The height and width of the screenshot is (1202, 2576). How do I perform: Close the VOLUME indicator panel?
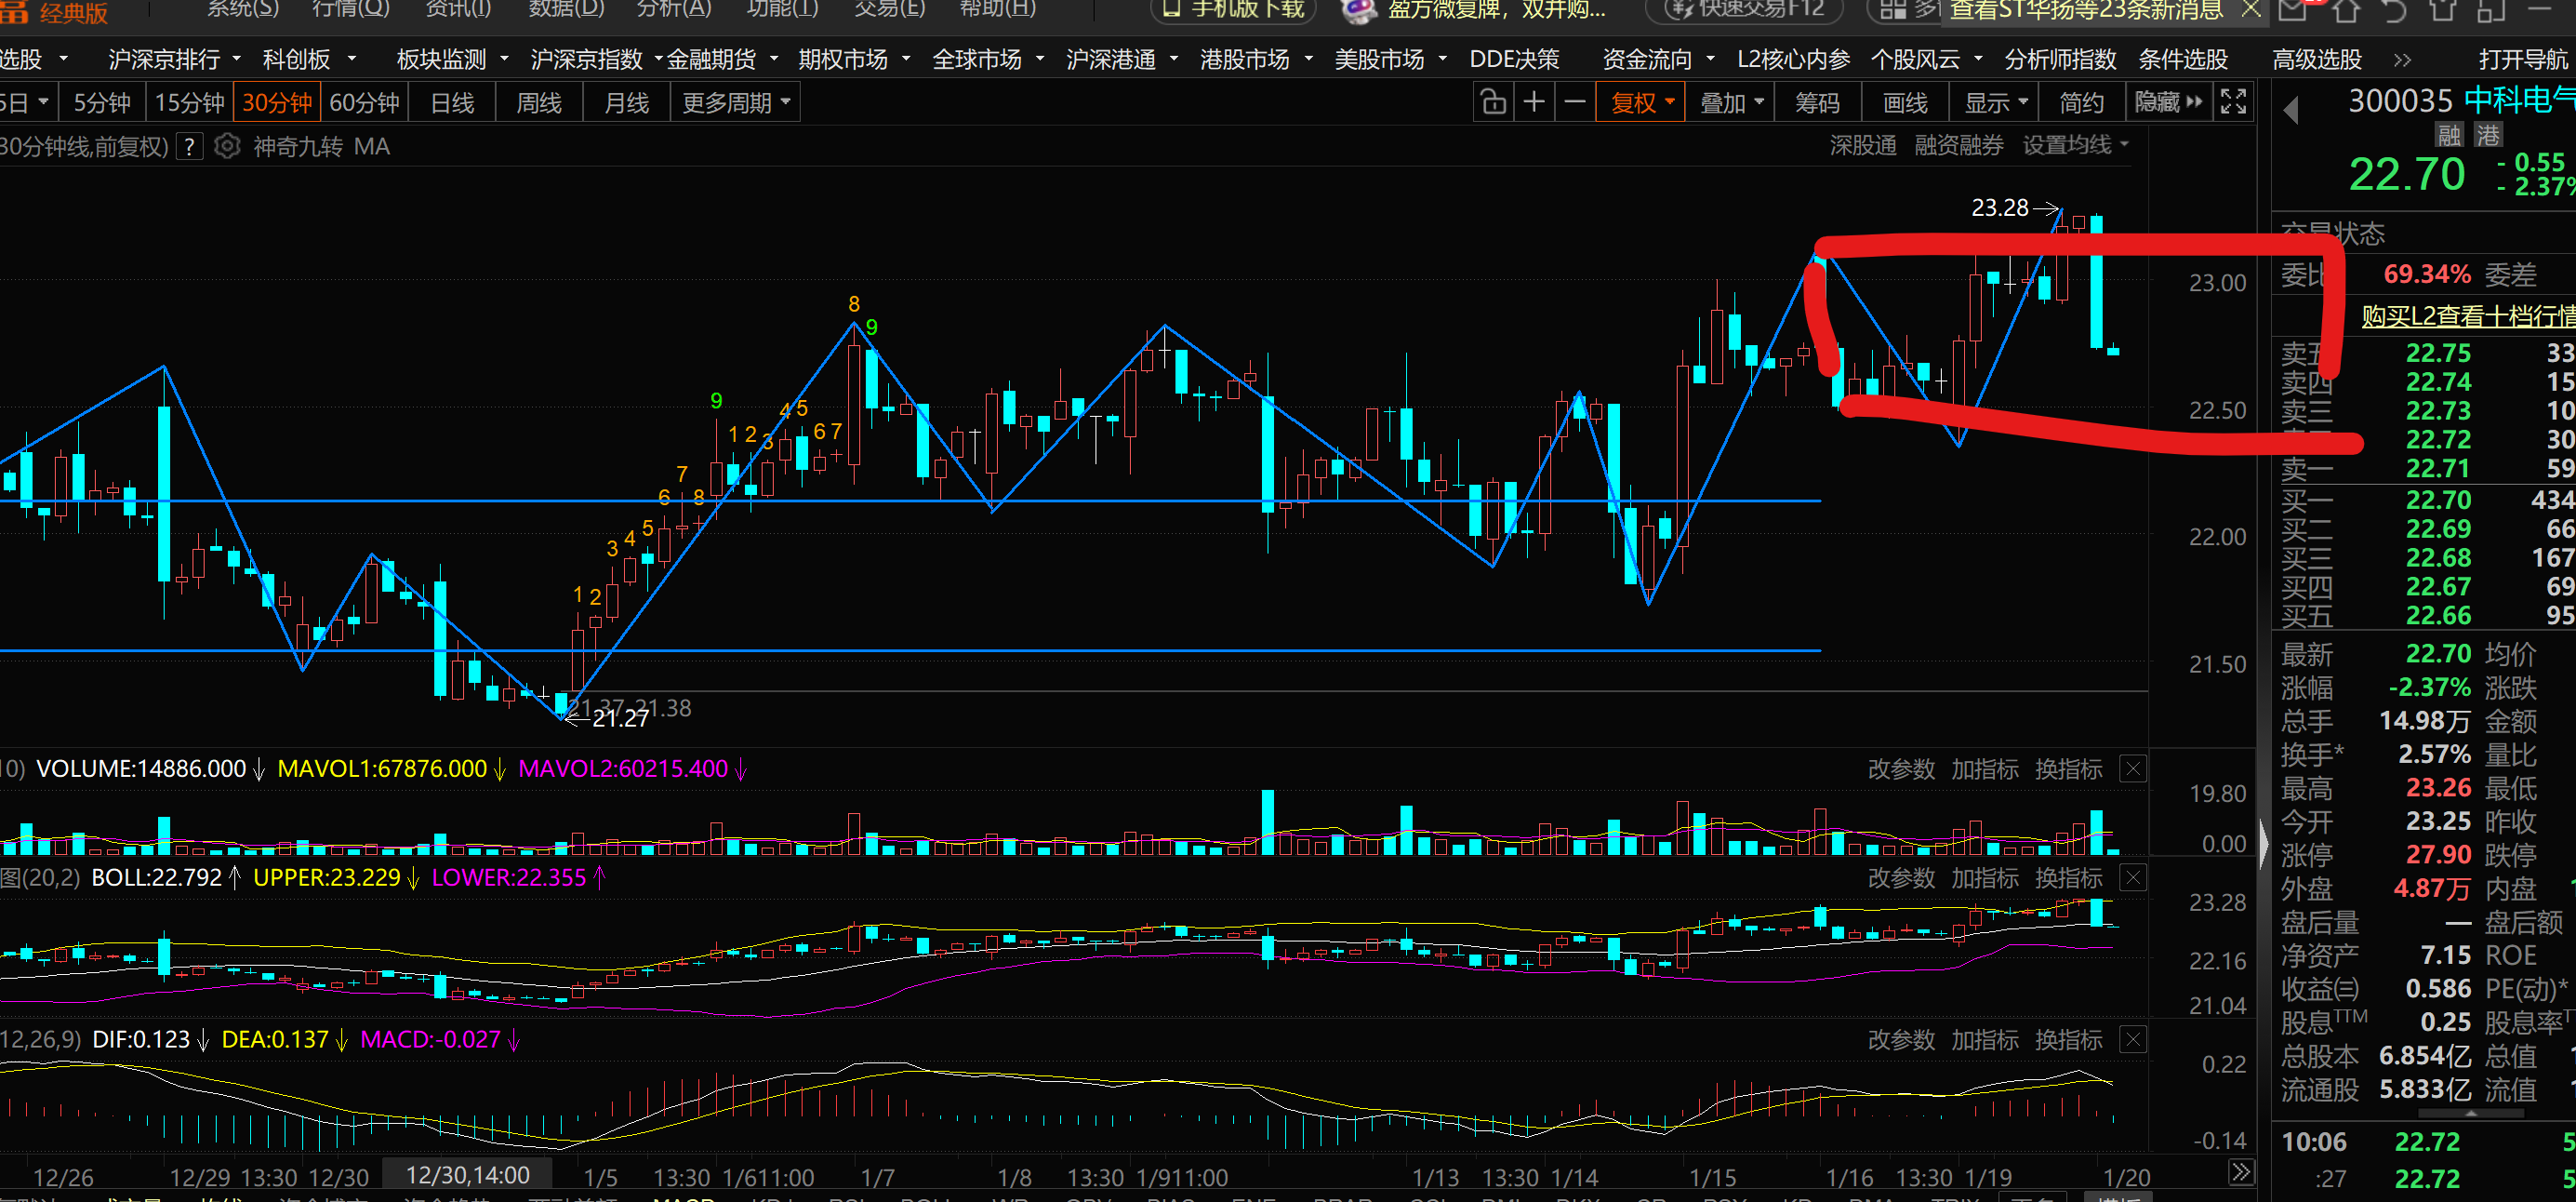pos(2133,769)
